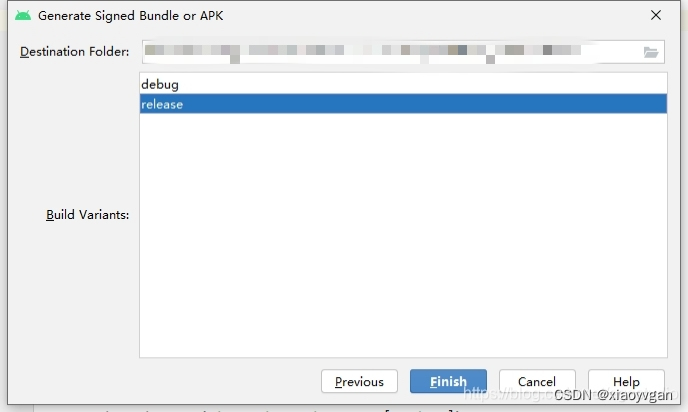Click the Android logo in title bar
The image size is (688, 412).
coord(23,16)
